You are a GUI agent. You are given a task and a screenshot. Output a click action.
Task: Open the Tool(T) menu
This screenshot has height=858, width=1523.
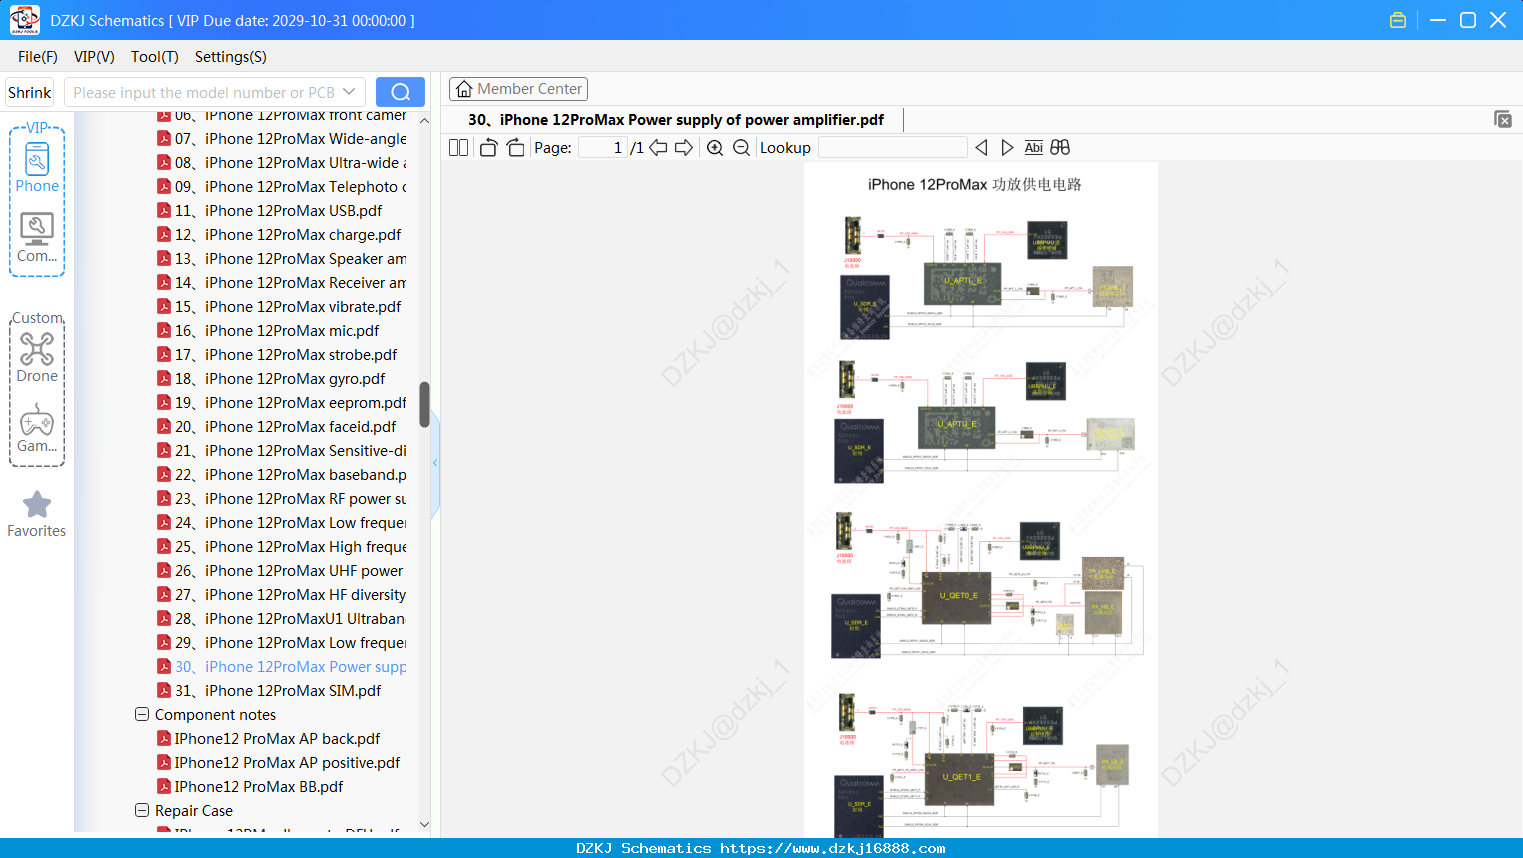[155, 57]
